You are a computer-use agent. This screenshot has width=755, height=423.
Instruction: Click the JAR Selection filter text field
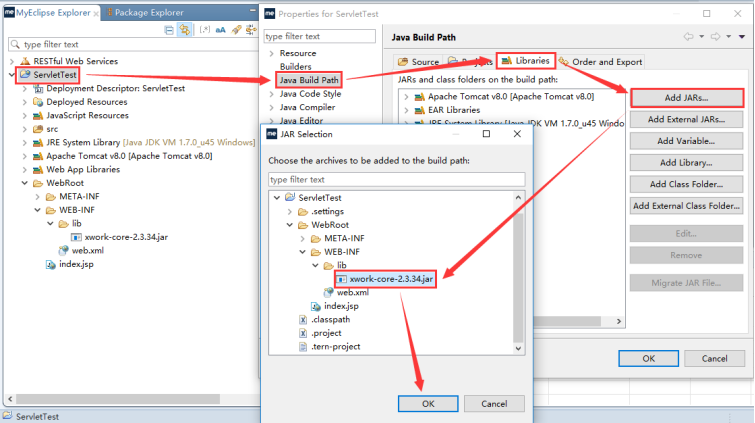[x=395, y=179]
